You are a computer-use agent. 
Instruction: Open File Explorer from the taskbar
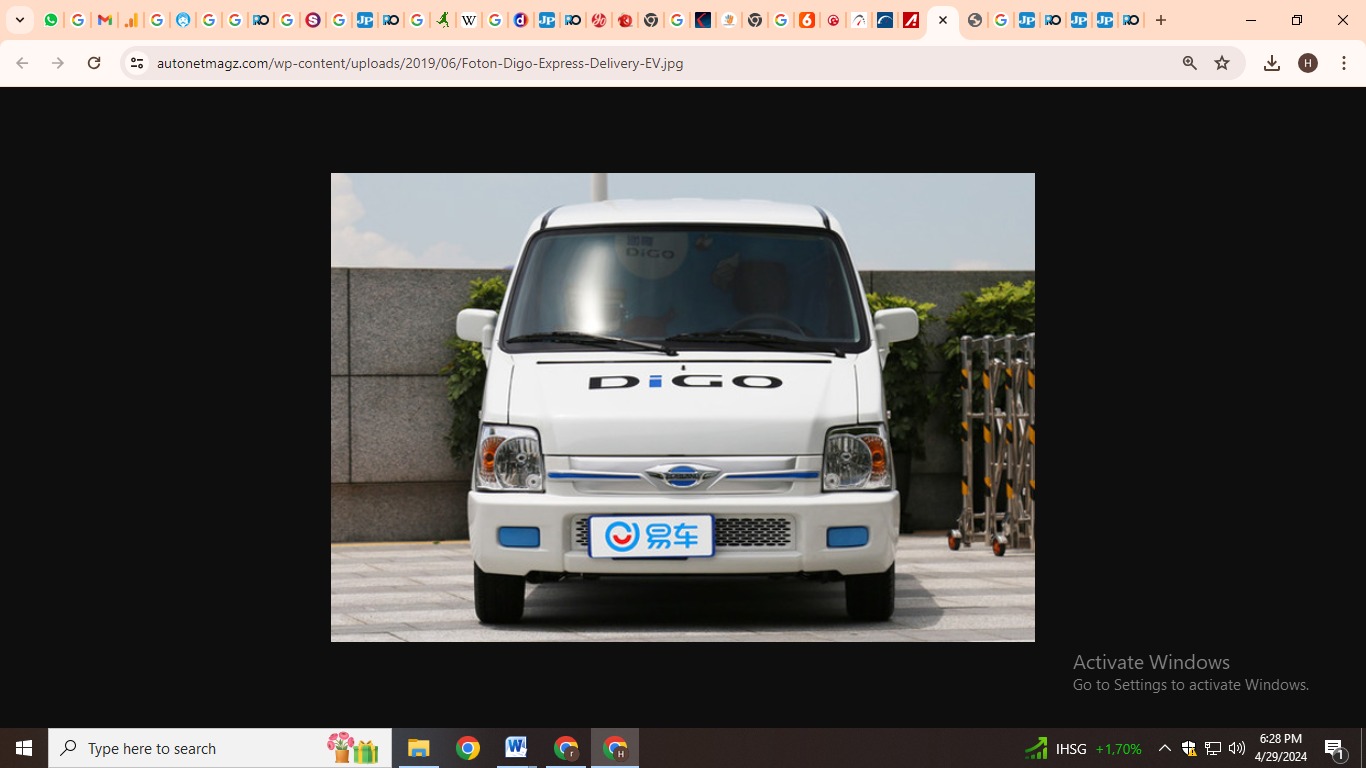[x=418, y=748]
